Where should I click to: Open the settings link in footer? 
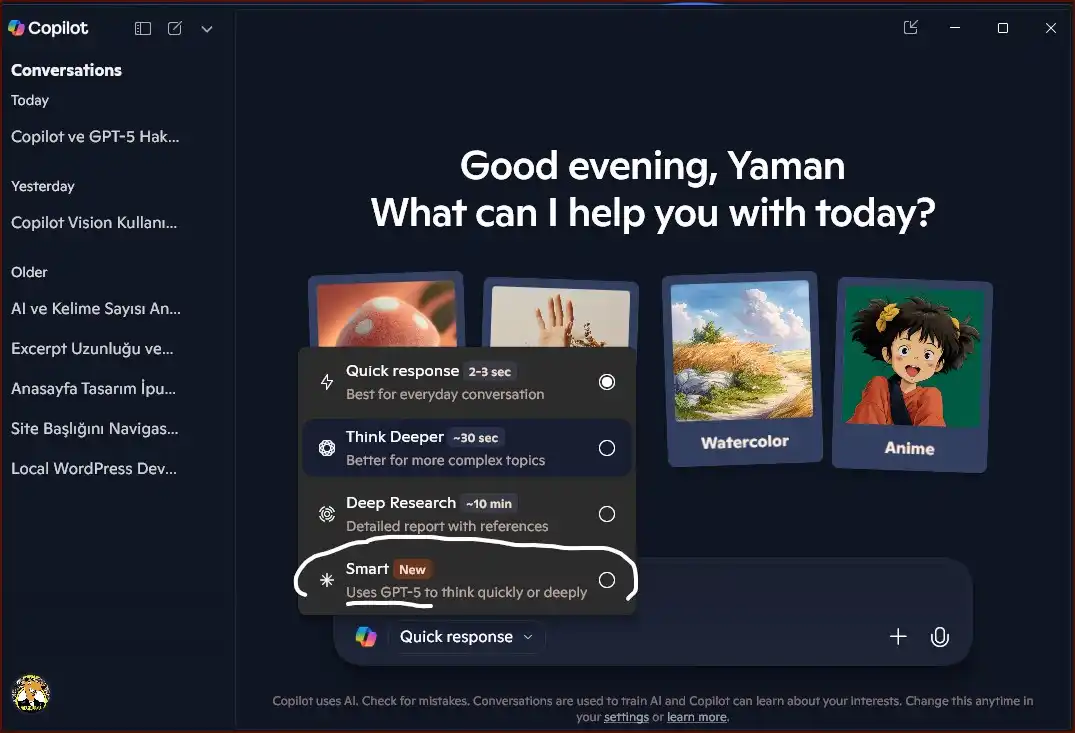click(626, 717)
